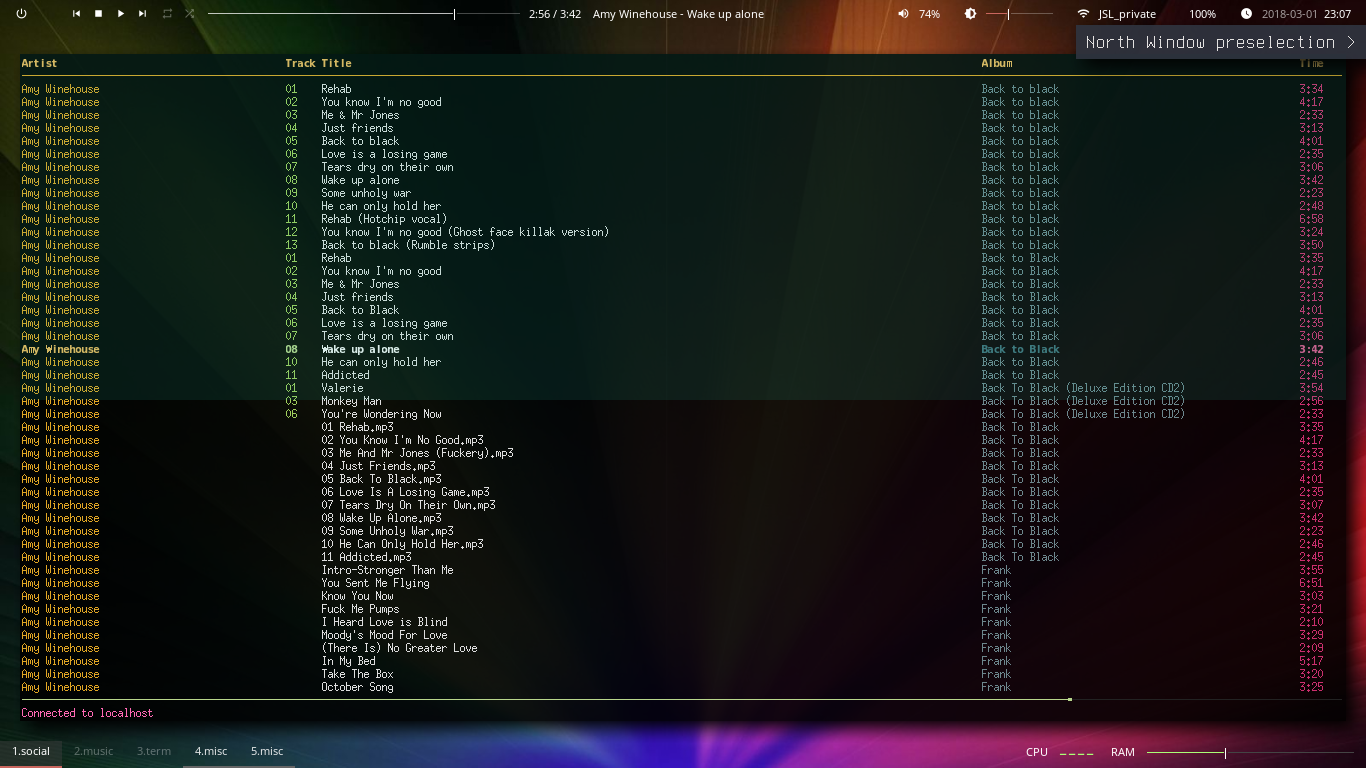Click the 2018-03-01 date

pos(1290,14)
